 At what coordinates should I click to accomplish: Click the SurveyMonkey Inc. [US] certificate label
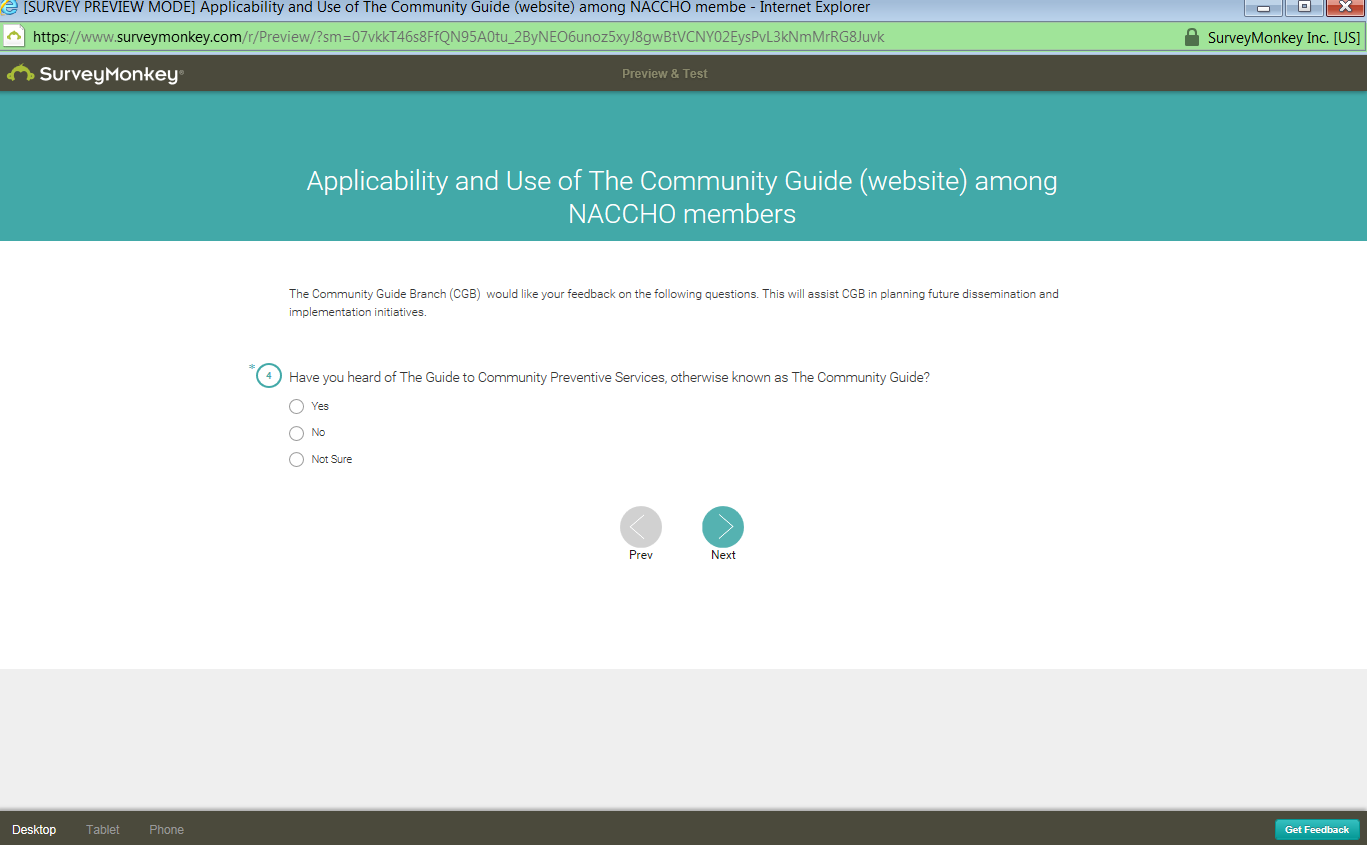pos(1284,38)
